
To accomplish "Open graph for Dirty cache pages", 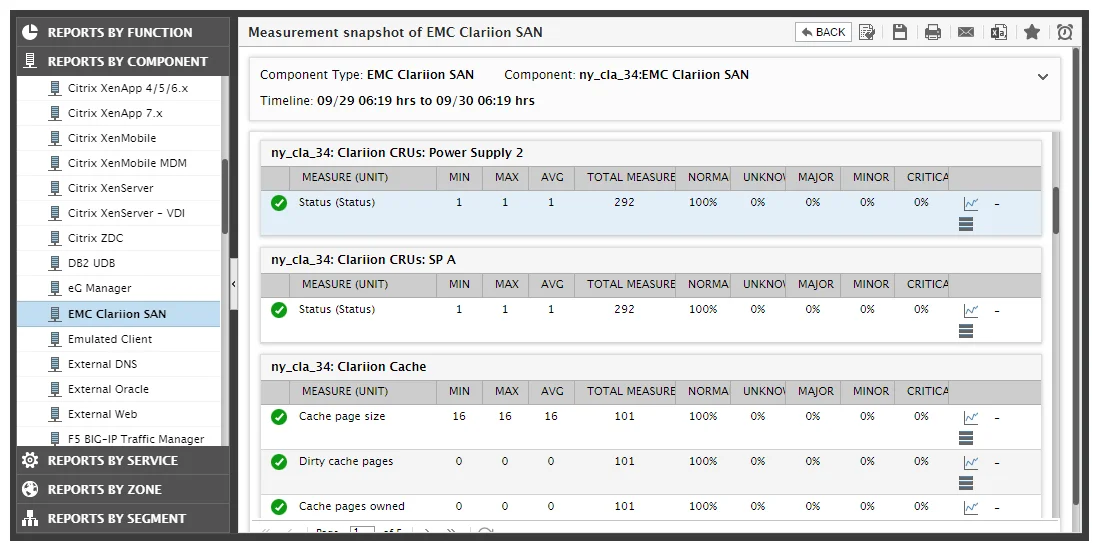I will pos(971,463).
